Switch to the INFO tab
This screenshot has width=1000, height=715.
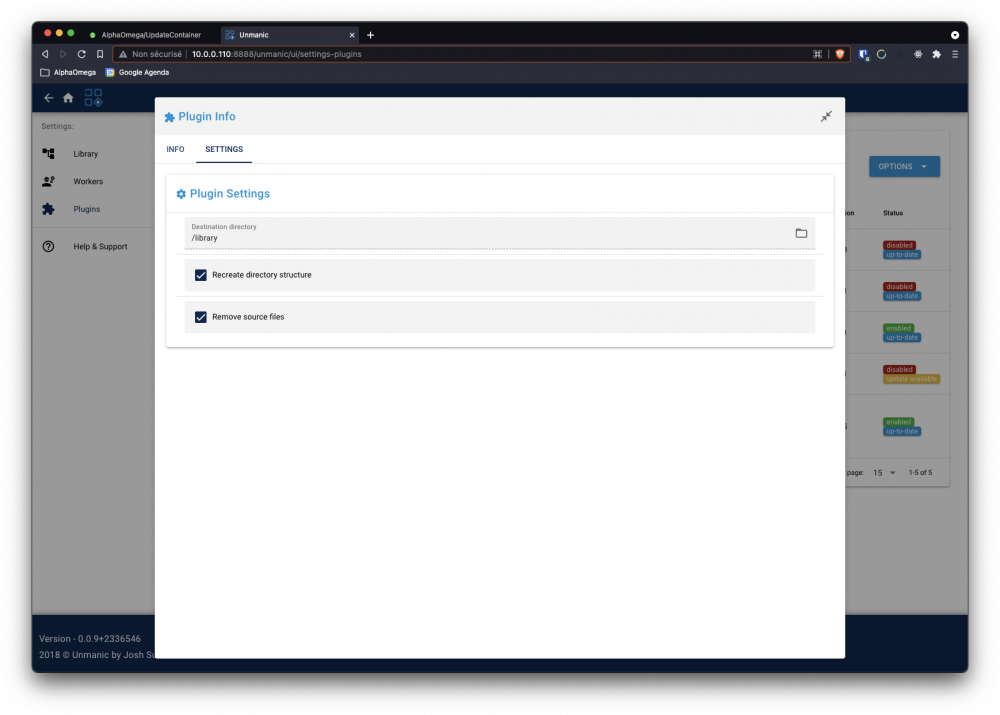click(x=175, y=149)
